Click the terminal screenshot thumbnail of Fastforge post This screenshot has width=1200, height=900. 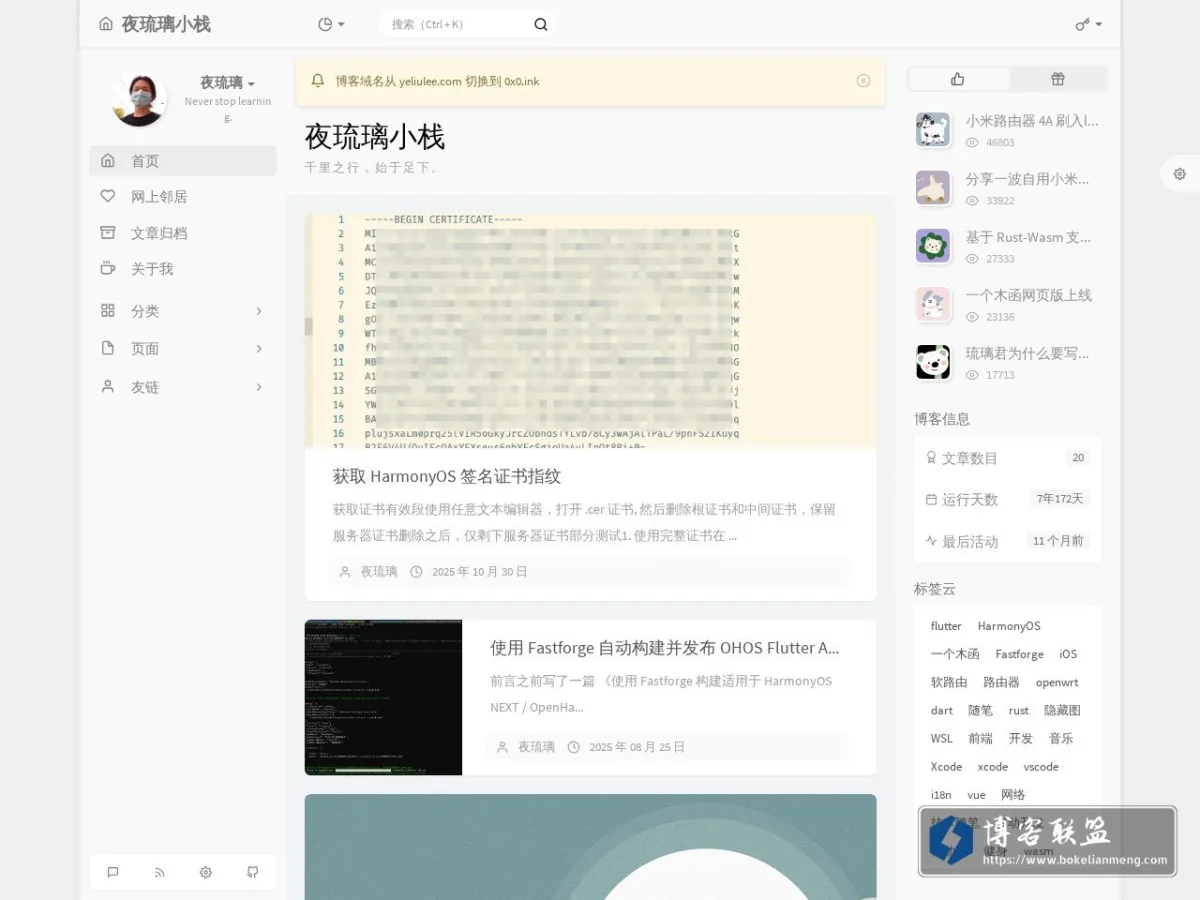pos(383,697)
